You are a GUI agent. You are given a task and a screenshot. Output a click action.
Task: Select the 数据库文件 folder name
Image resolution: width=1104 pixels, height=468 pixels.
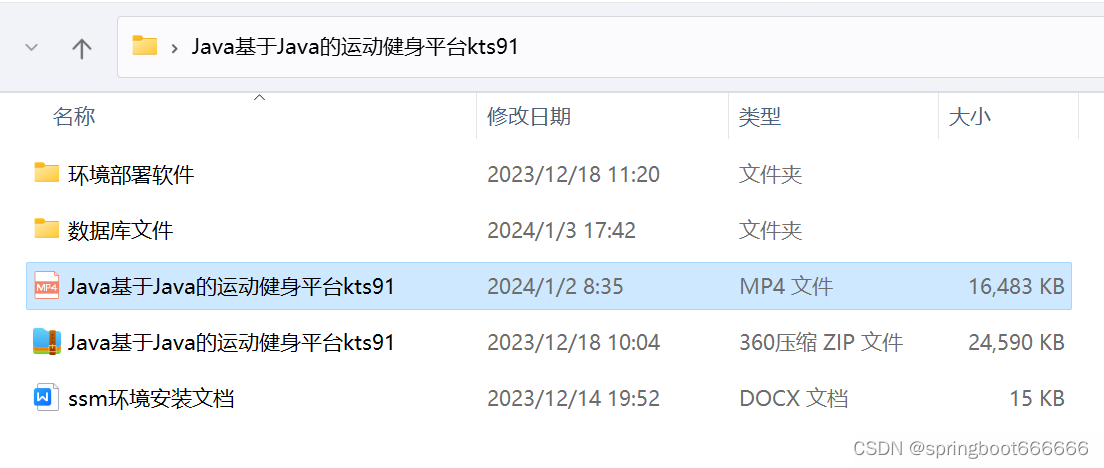tap(120, 230)
